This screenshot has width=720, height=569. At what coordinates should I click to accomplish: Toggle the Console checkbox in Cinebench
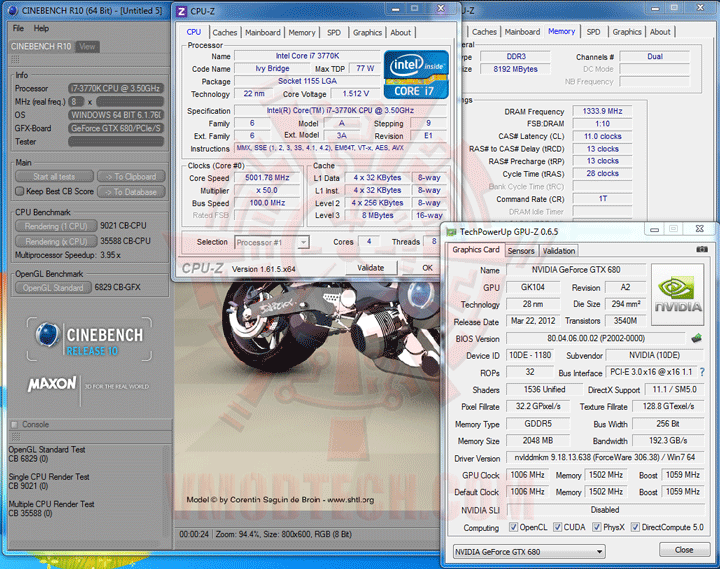click(x=14, y=424)
